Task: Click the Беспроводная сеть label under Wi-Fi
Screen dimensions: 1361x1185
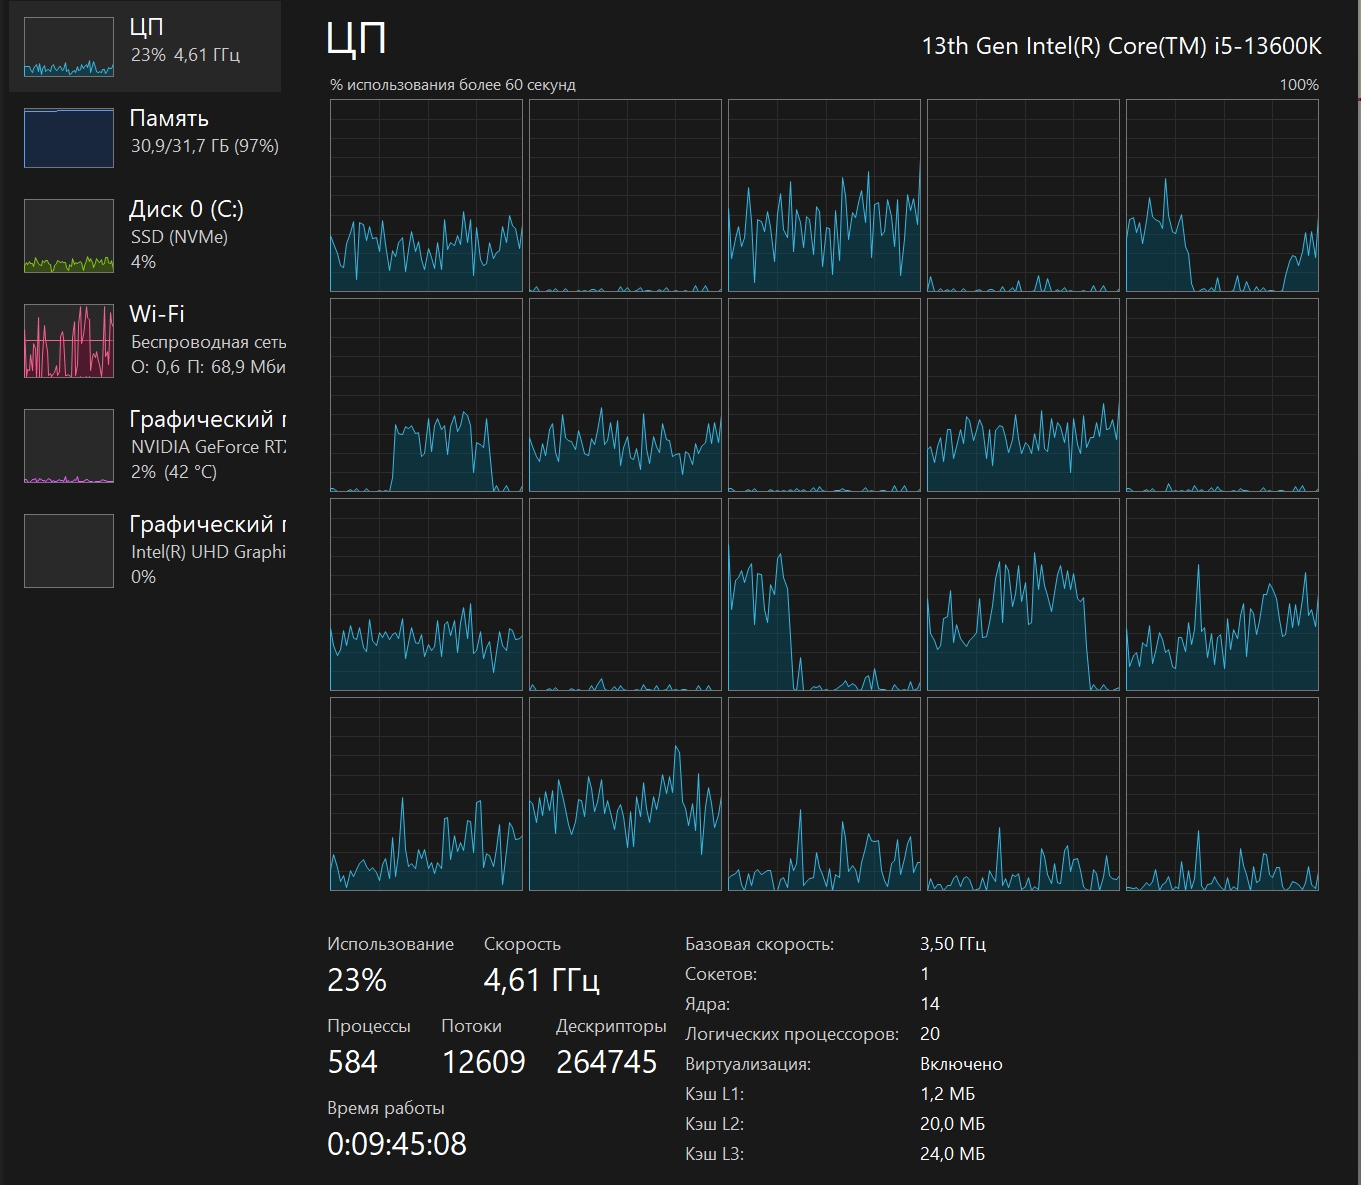Action: [x=208, y=342]
